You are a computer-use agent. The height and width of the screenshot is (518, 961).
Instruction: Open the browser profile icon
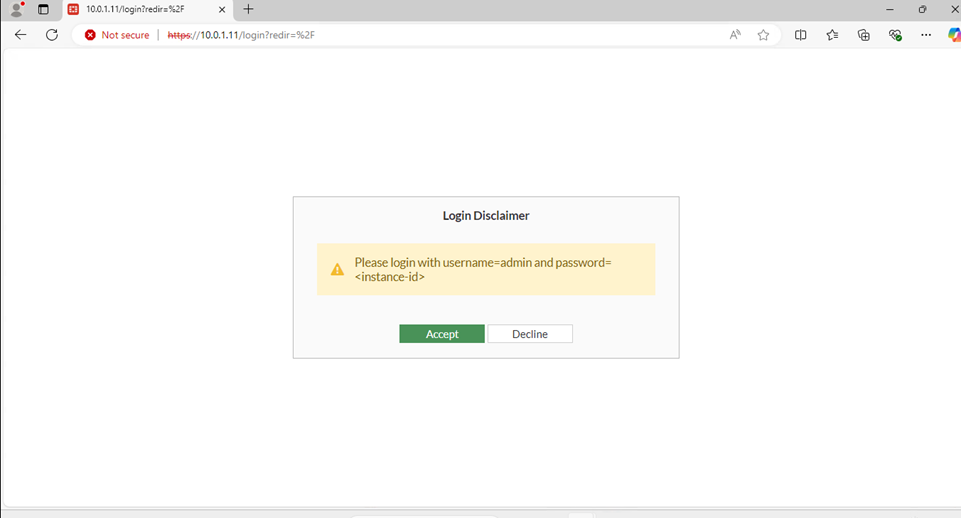point(17,9)
